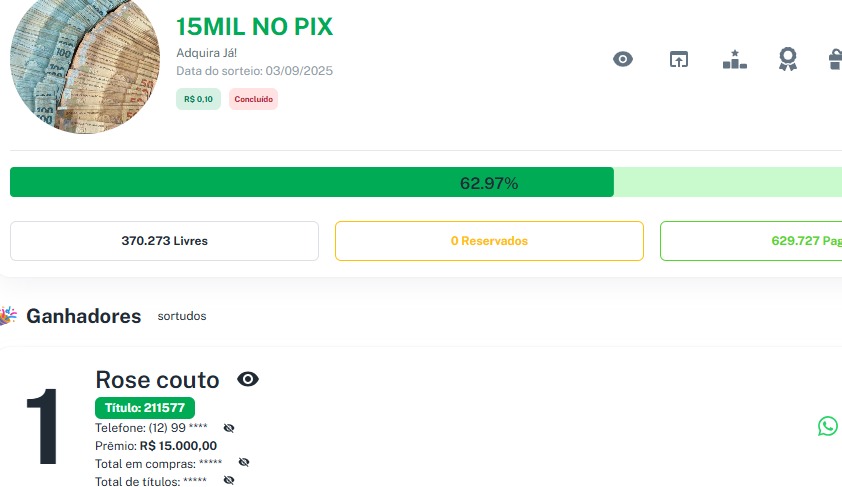Click the 15MIL NO PIX title

(x=254, y=27)
